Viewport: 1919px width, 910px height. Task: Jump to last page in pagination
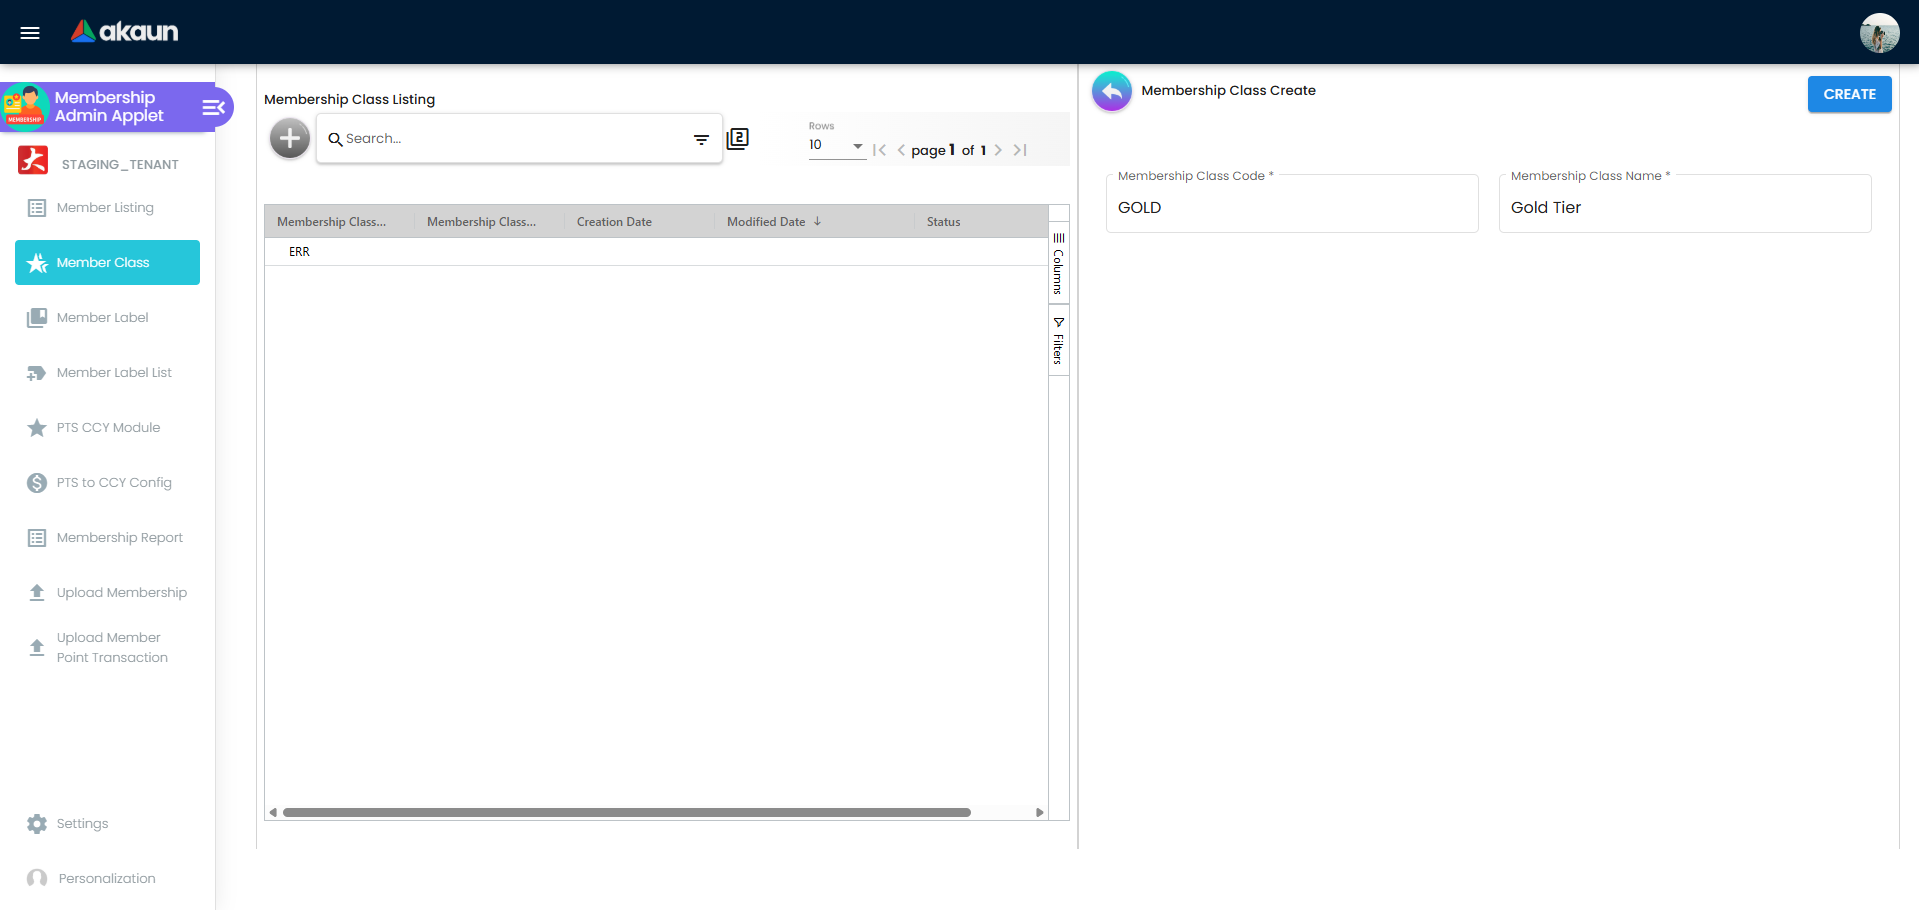pos(1020,150)
